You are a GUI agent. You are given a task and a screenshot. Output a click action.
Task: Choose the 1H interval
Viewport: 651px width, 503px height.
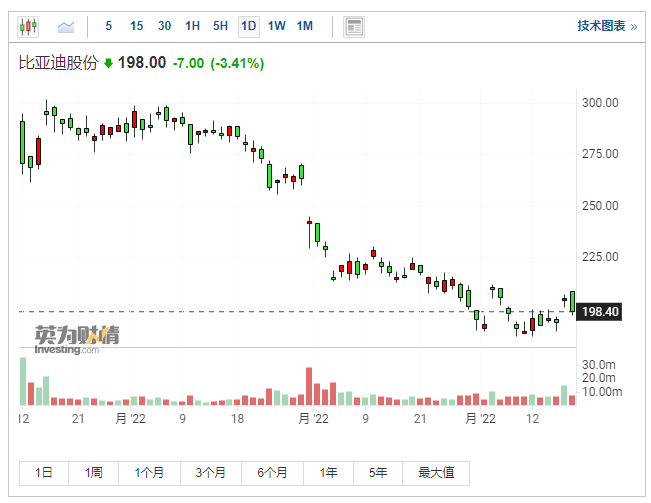click(x=193, y=26)
